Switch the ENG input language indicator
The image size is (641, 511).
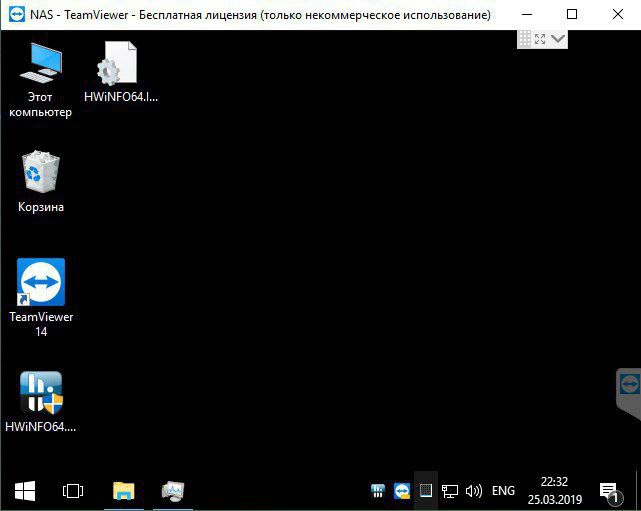(503, 491)
